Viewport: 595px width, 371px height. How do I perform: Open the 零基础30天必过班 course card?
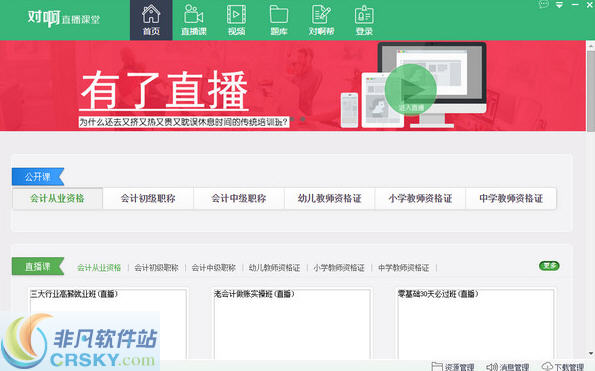475,324
